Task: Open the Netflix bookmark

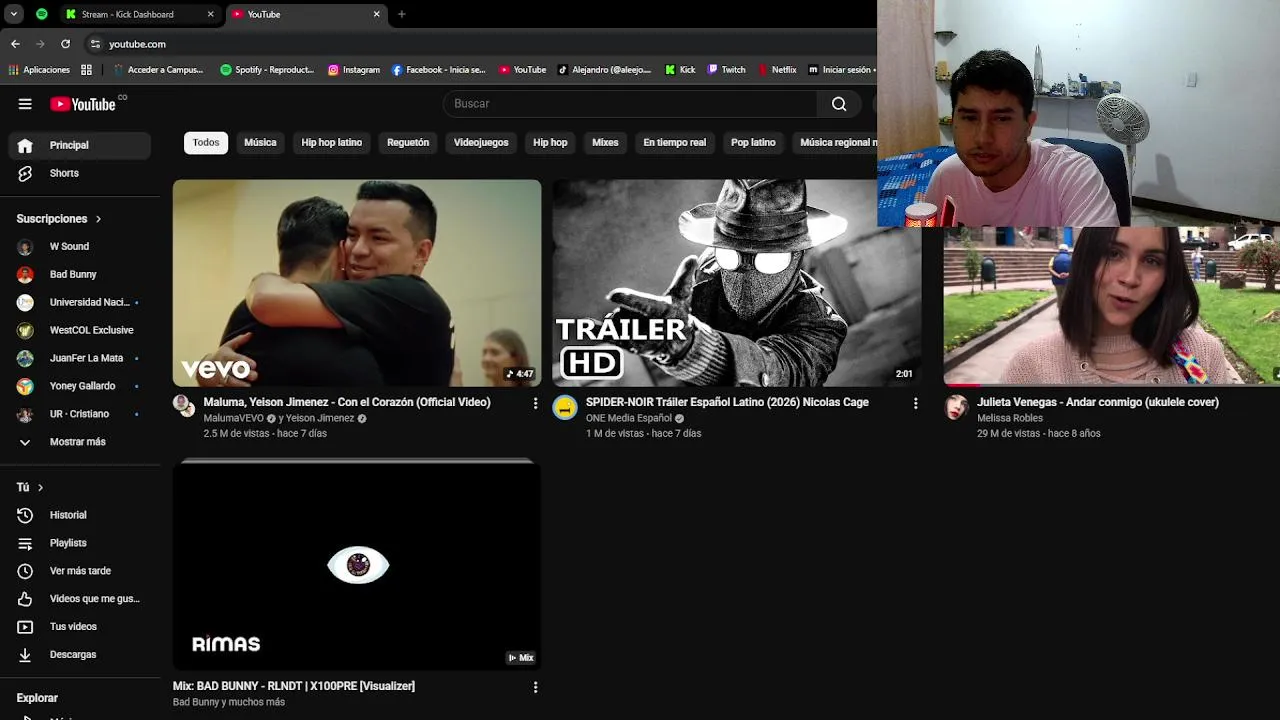Action: [777, 70]
